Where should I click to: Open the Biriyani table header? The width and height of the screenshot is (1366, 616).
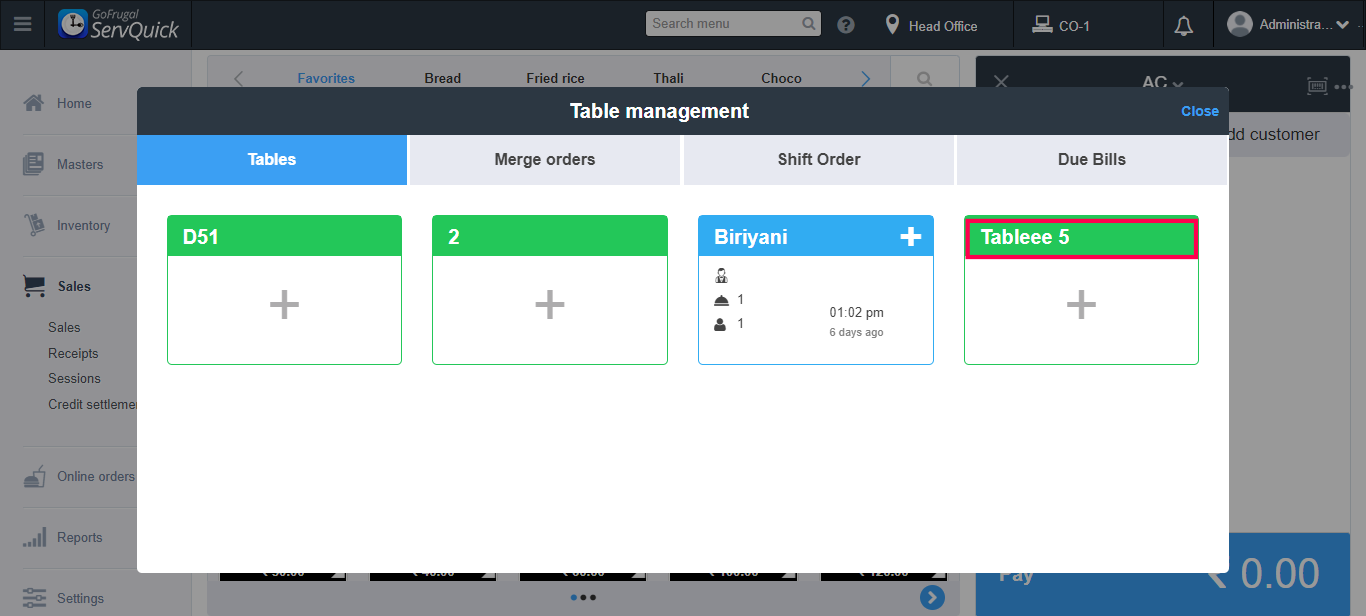pyautogui.click(x=816, y=237)
